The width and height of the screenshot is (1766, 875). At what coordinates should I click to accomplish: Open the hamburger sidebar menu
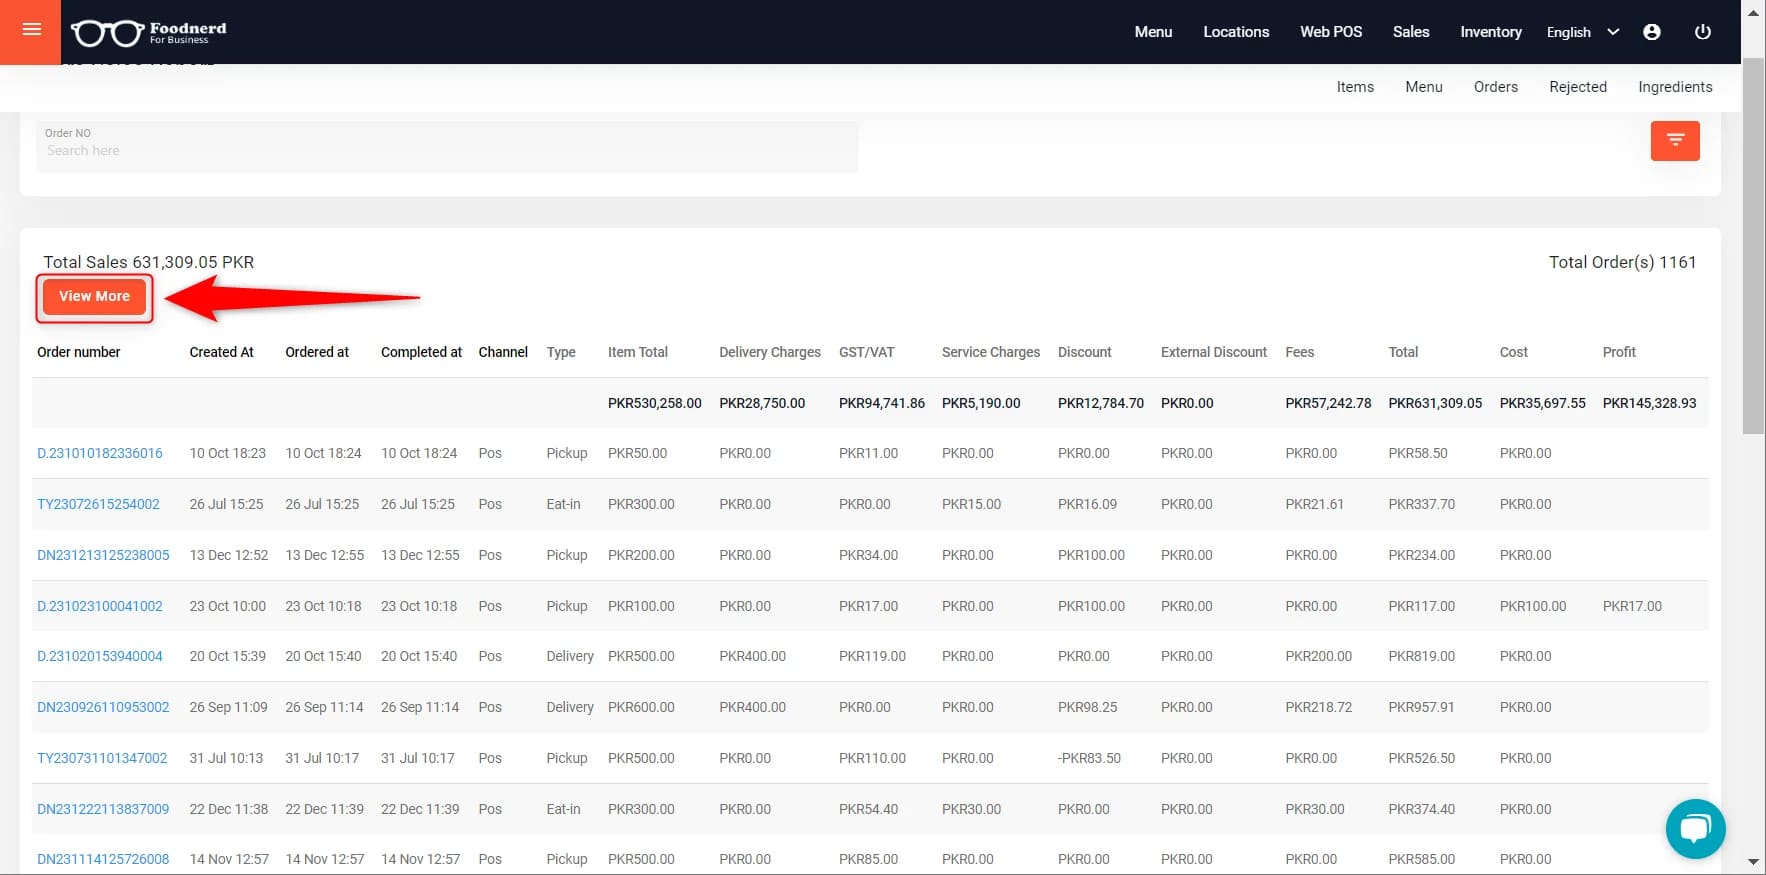(31, 30)
